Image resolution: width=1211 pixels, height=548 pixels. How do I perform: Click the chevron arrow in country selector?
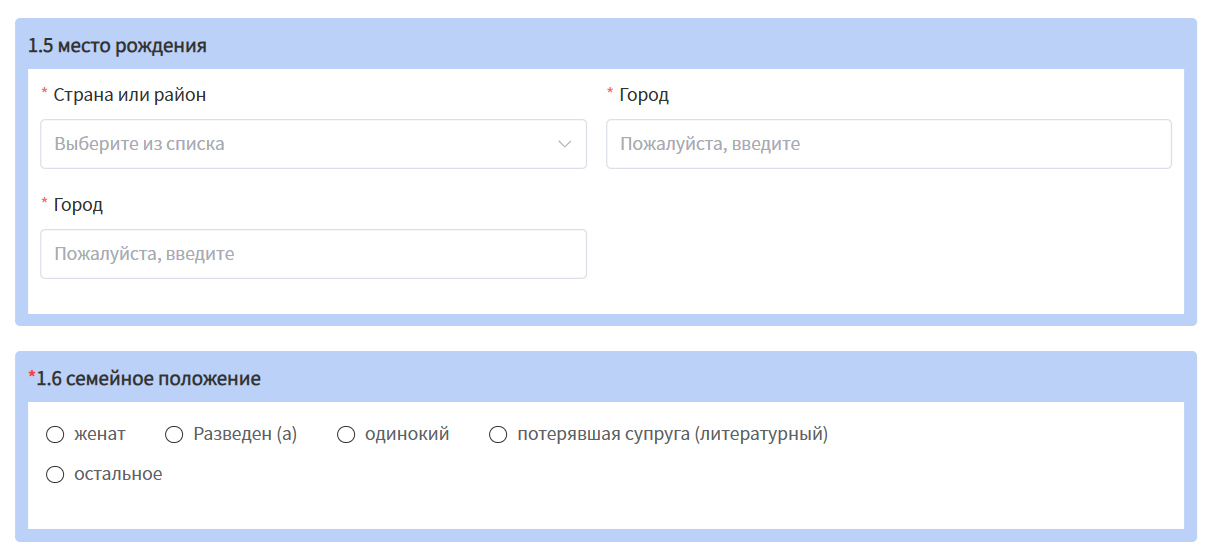coord(564,144)
